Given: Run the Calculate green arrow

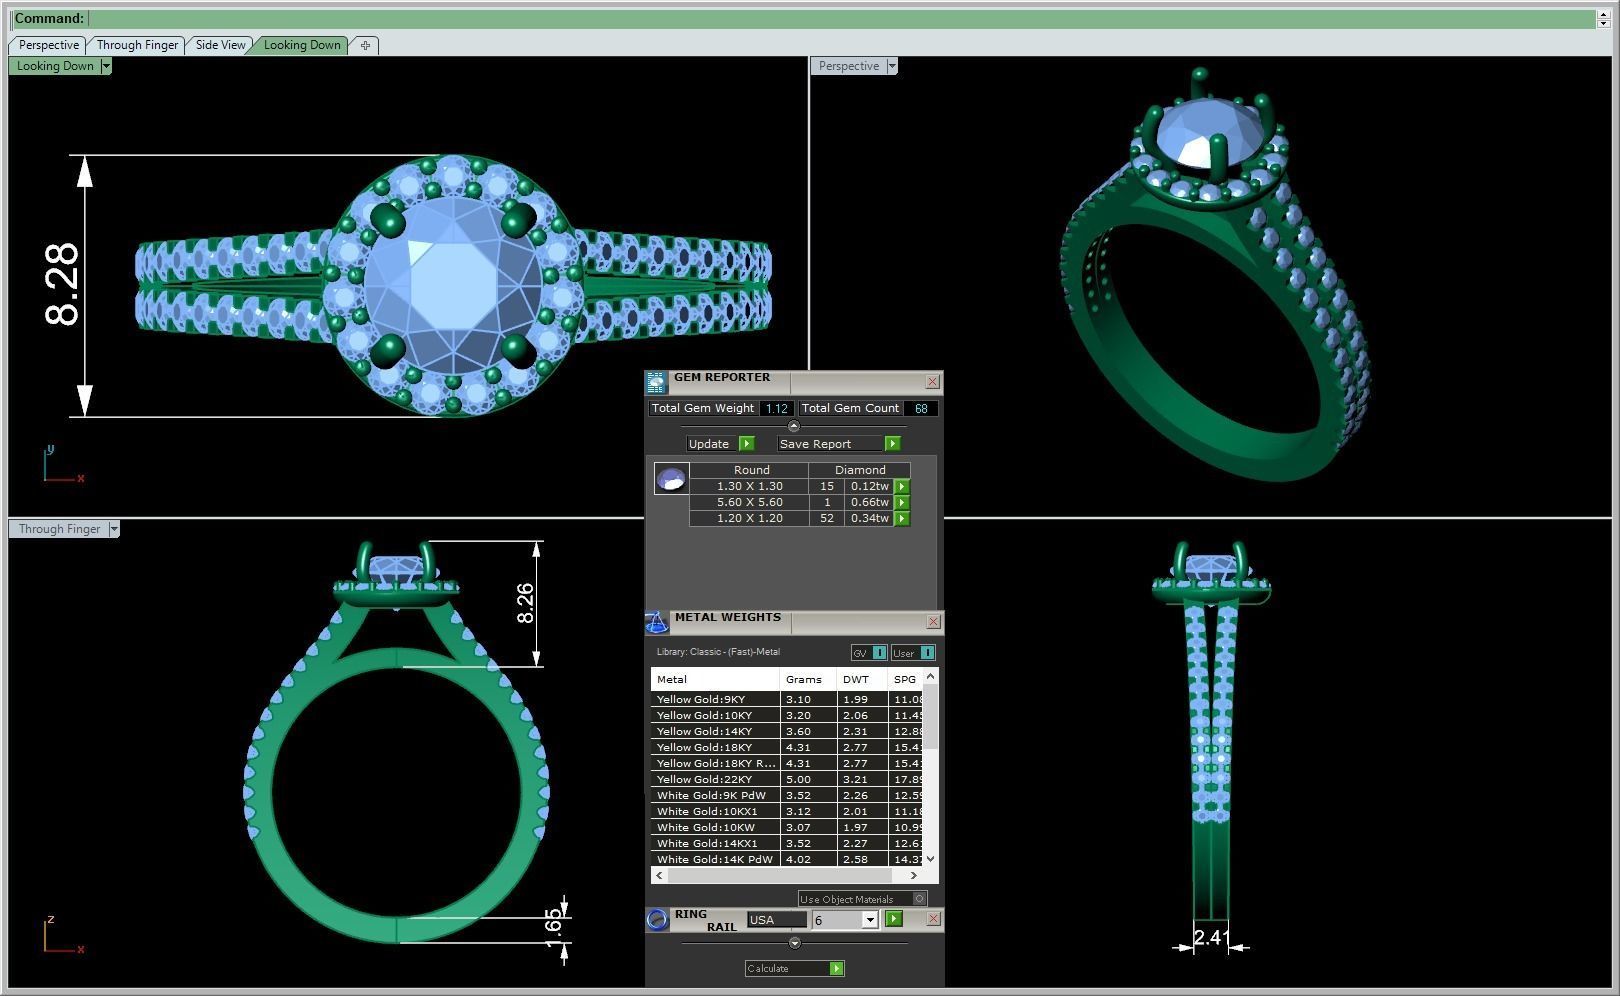Looking at the screenshot, I should click(x=837, y=968).
